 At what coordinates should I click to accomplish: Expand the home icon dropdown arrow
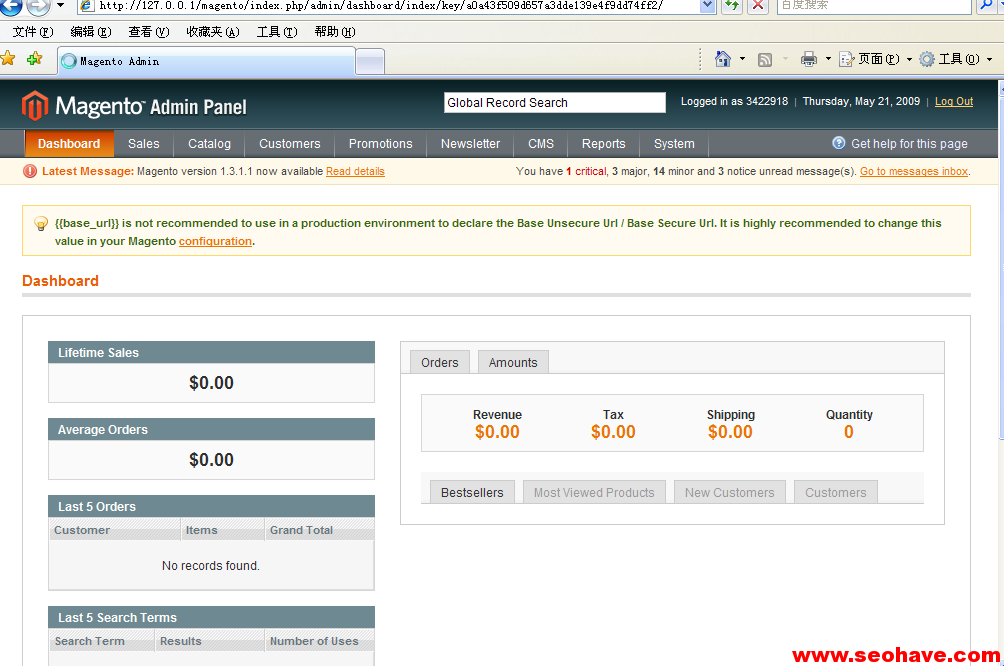tap(742, 59)
